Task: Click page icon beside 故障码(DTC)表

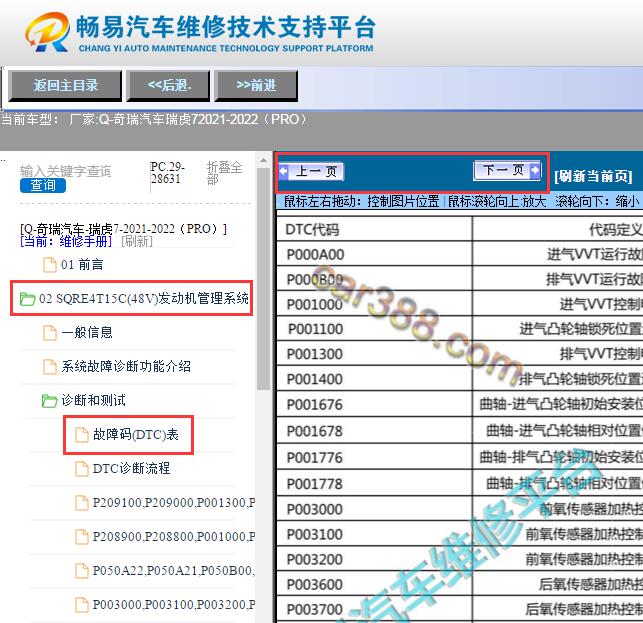Action: click(82, 434)
